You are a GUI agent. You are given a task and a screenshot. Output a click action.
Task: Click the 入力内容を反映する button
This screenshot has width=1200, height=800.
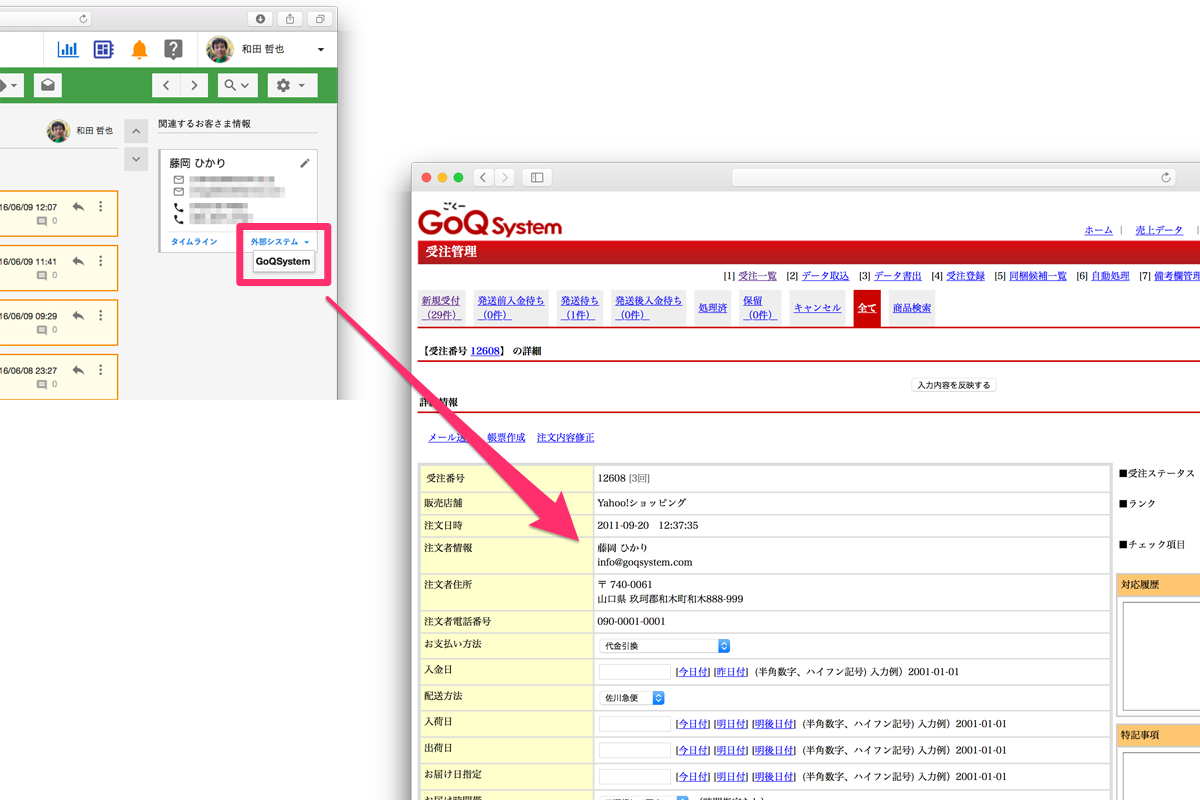[954, 385]
